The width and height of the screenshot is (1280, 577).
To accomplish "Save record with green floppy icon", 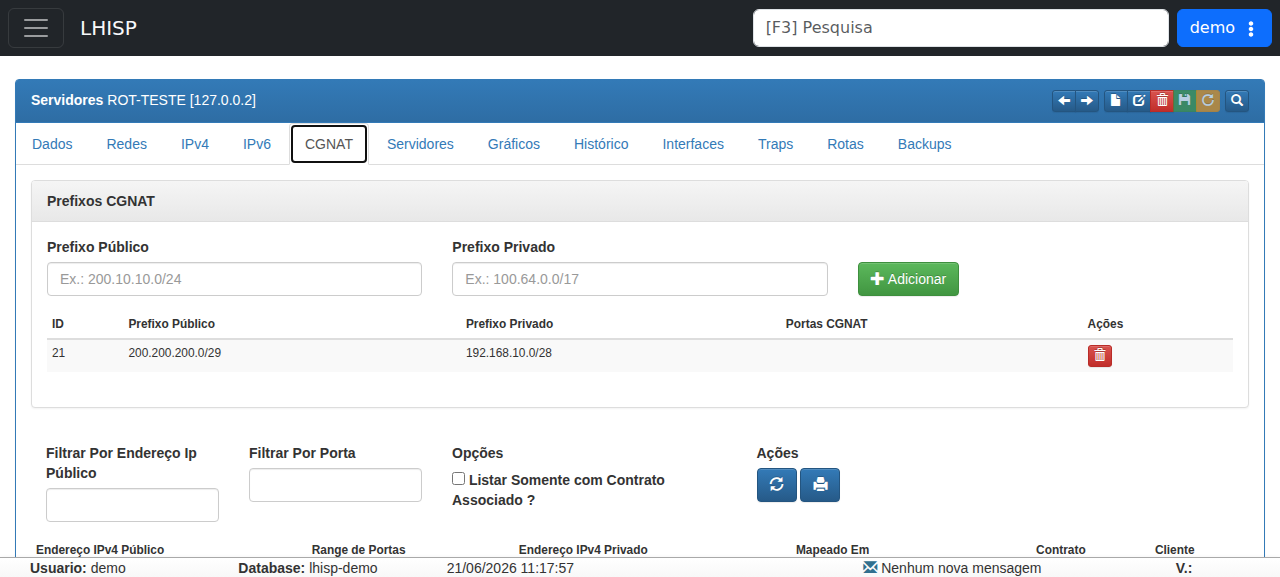I will click(1184, 100).
